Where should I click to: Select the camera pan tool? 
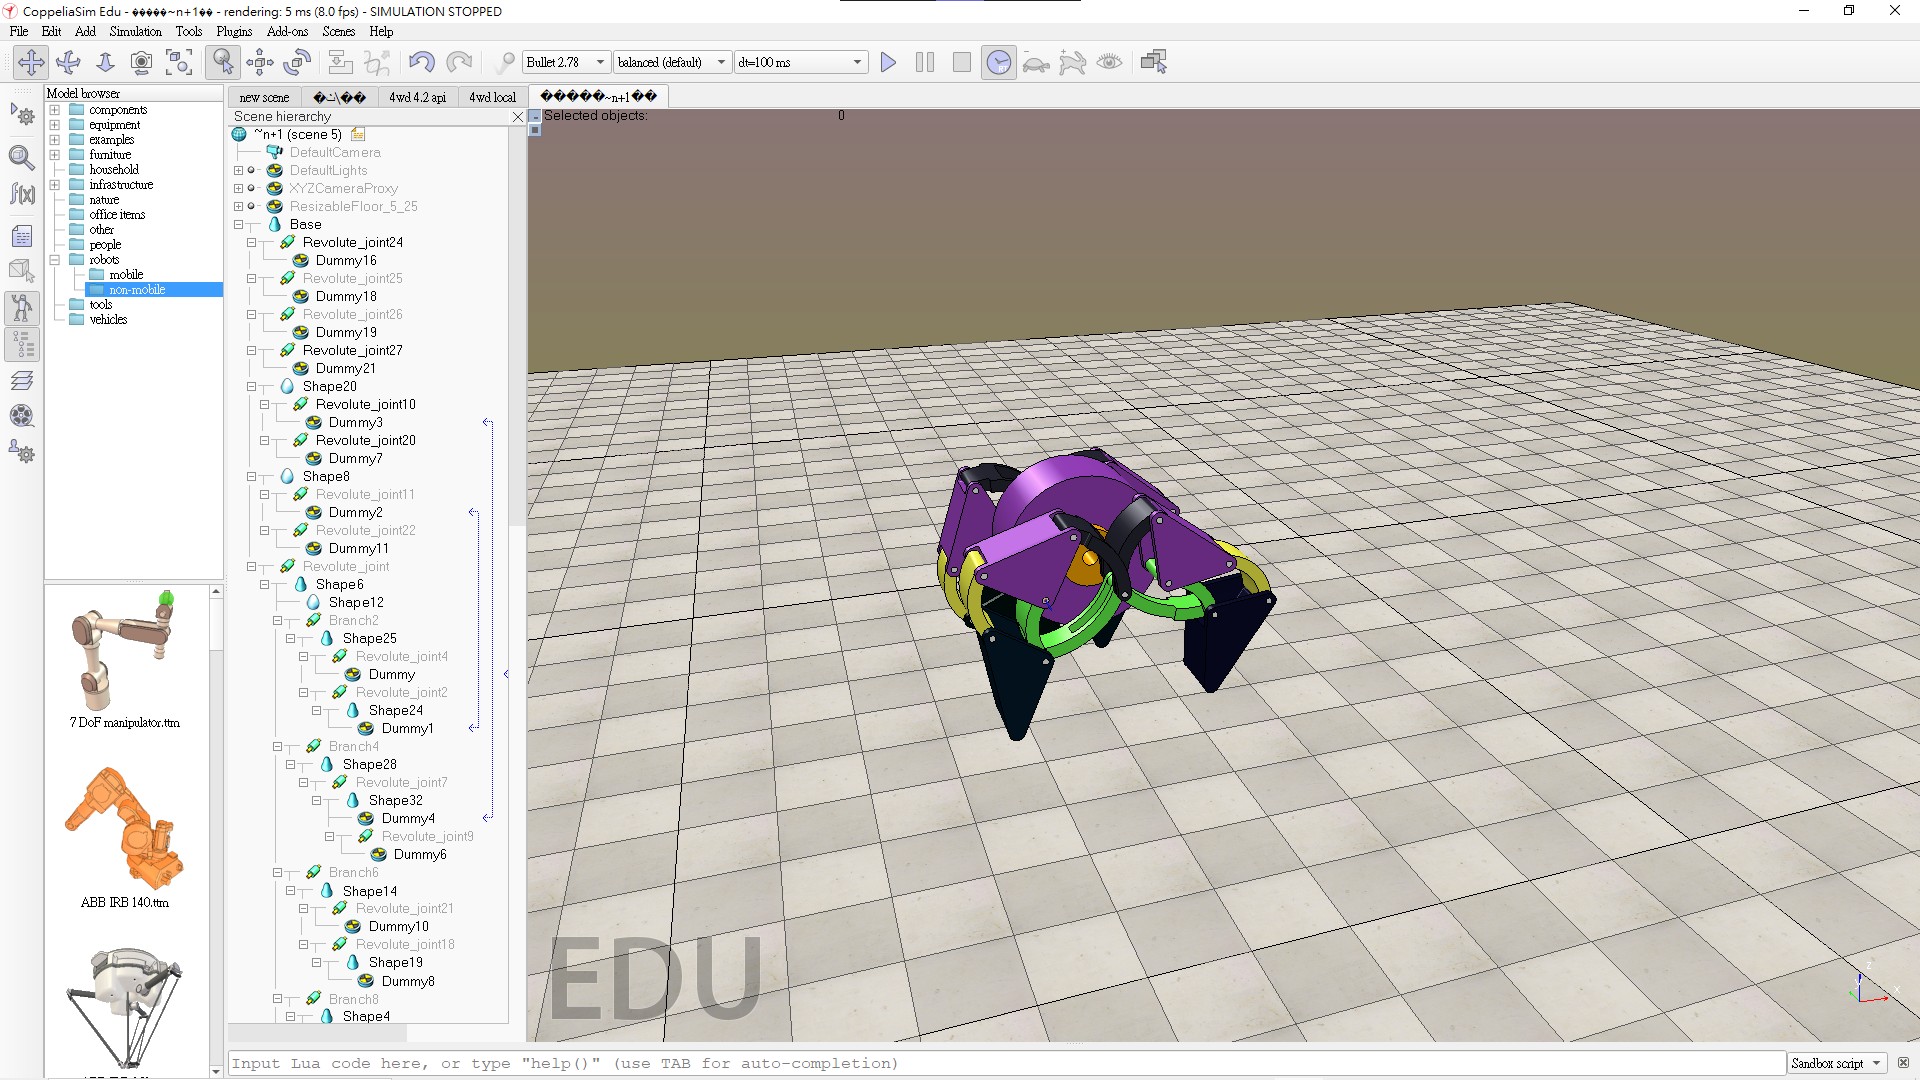(31, 62)
